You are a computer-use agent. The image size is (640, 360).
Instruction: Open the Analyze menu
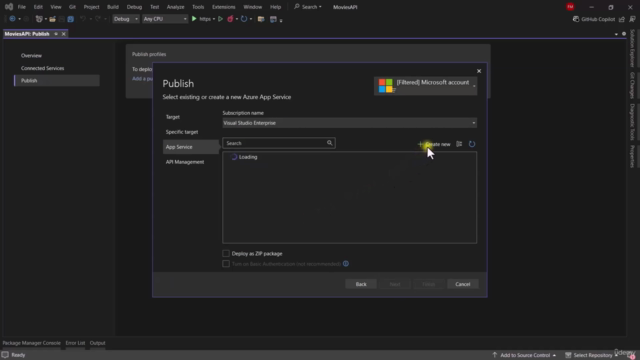pos(176,7)
